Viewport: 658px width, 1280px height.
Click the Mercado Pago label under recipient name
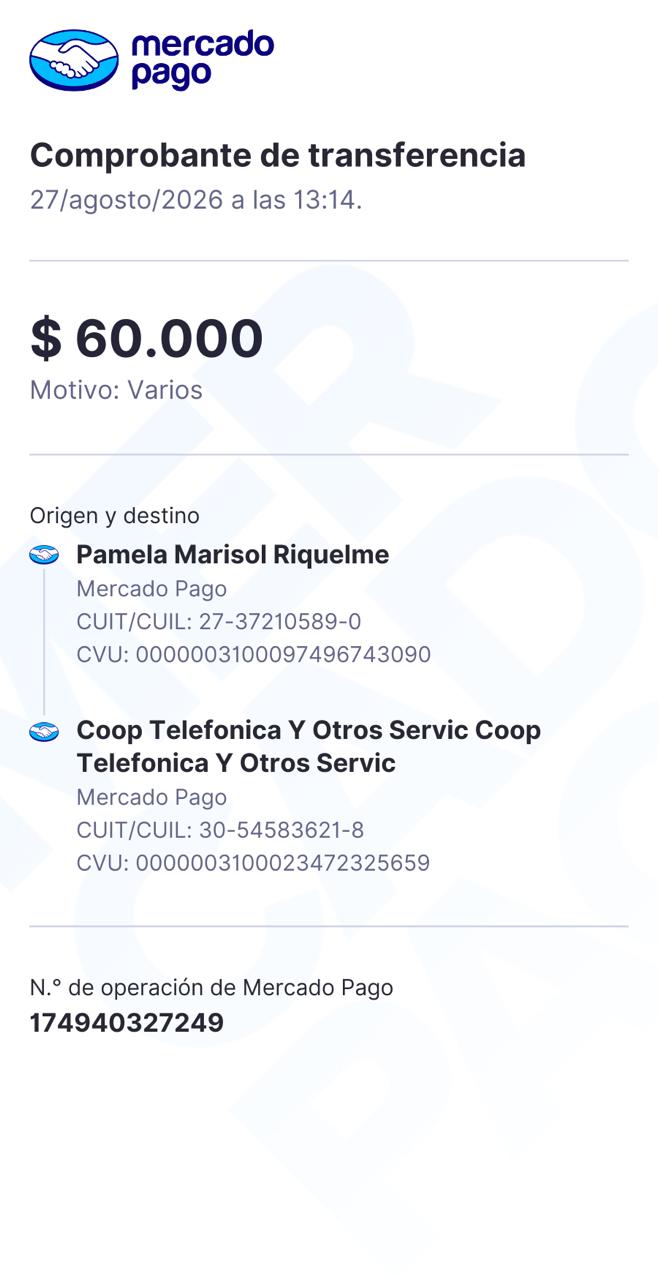tap(152, 797)
